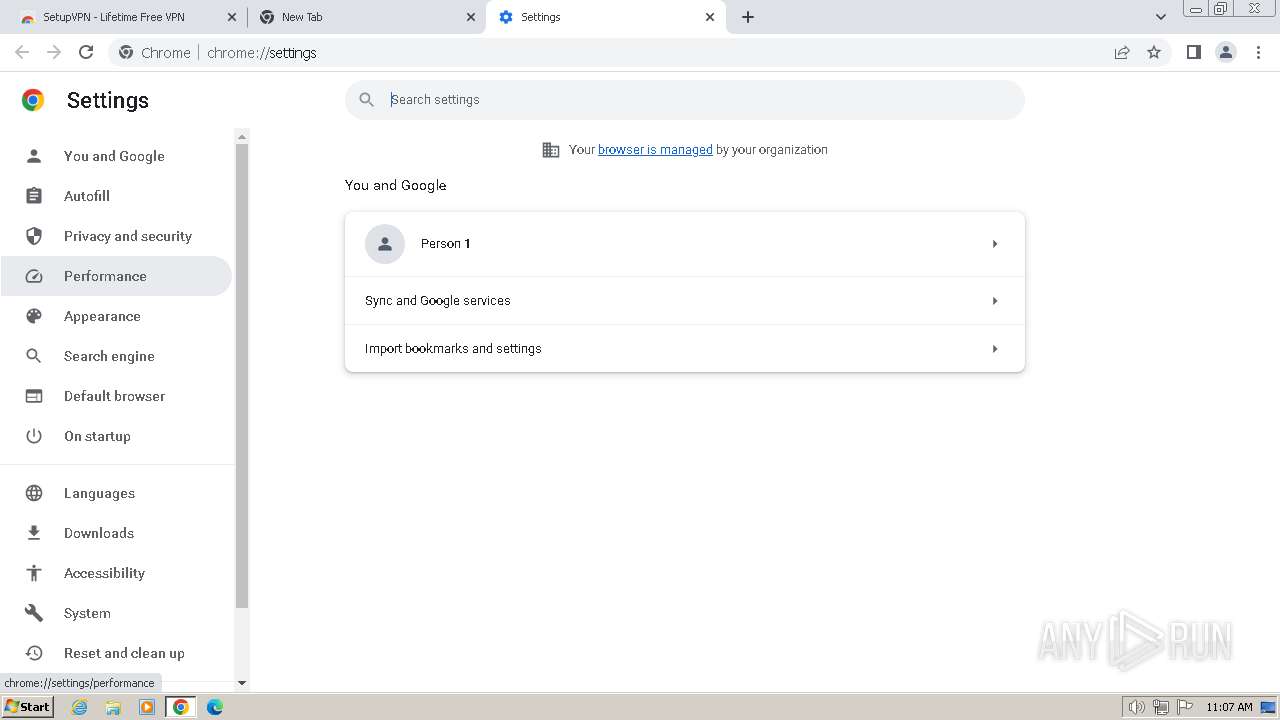Click the sidebar scrollbar thumb
1280x720 pixels.
pos(241,375)
